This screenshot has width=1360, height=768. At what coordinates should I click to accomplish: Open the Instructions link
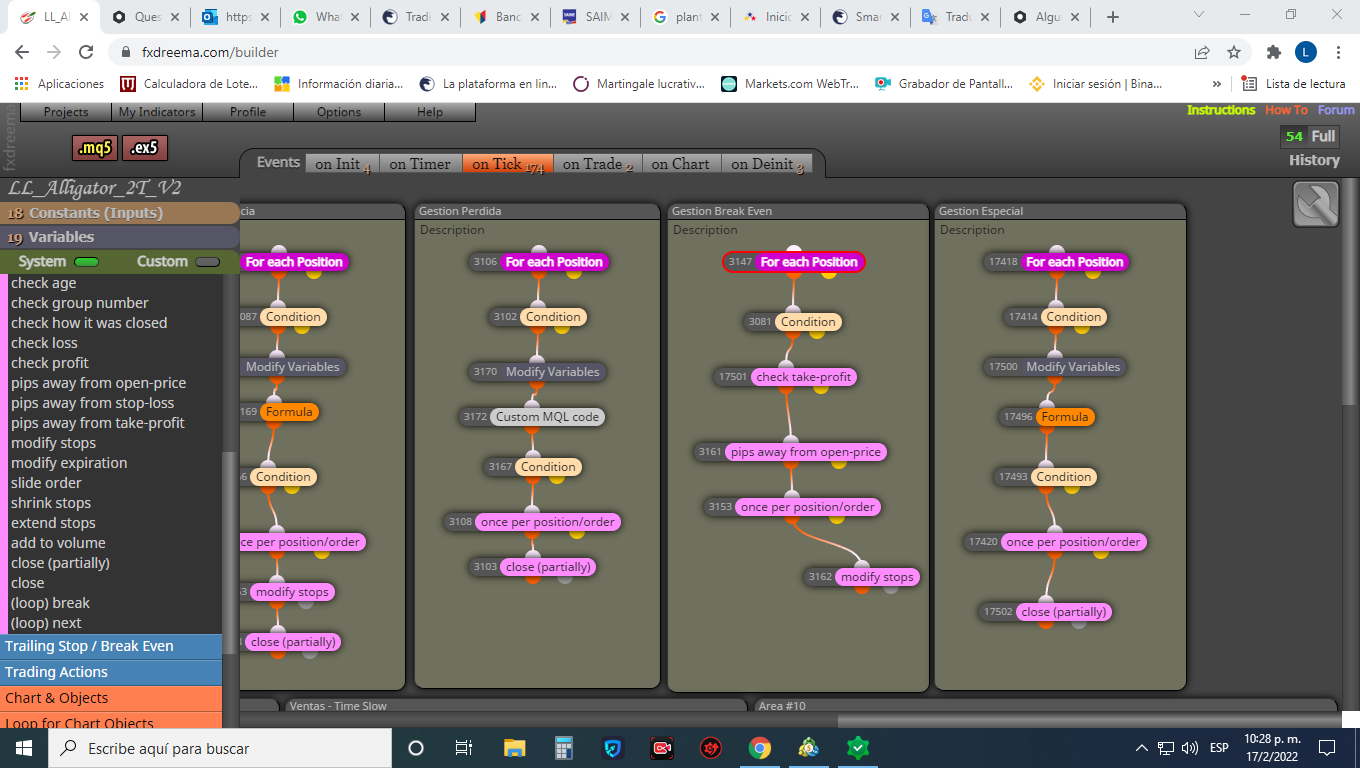click(x=1221, y=110)
